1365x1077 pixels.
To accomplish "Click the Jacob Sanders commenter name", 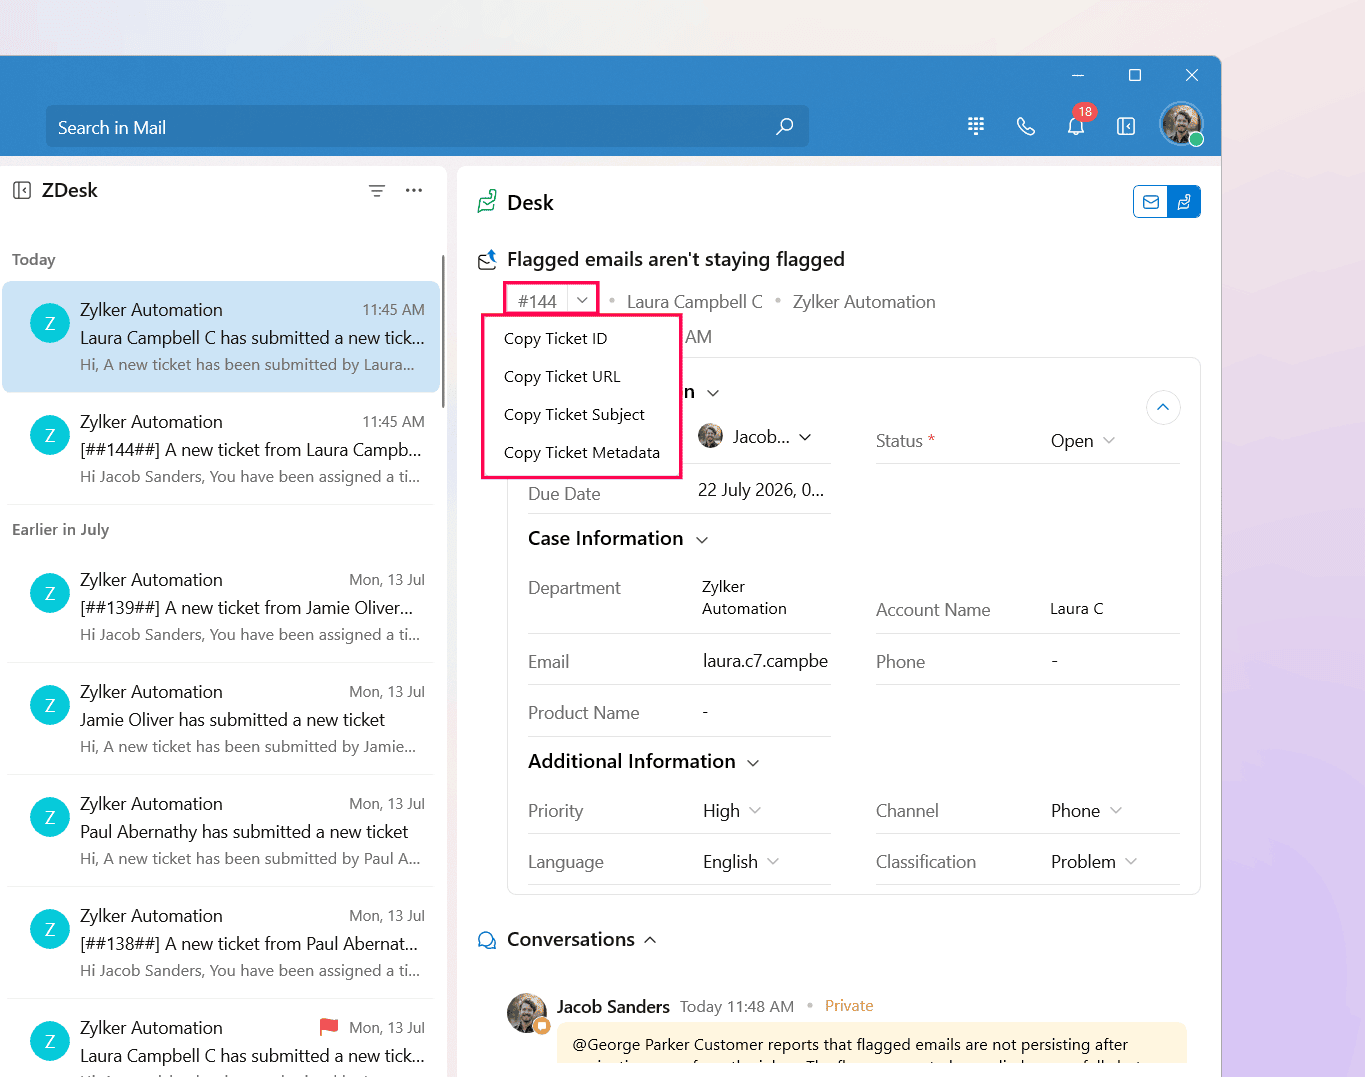I will pyautogui.click(x=613, y=1007).
